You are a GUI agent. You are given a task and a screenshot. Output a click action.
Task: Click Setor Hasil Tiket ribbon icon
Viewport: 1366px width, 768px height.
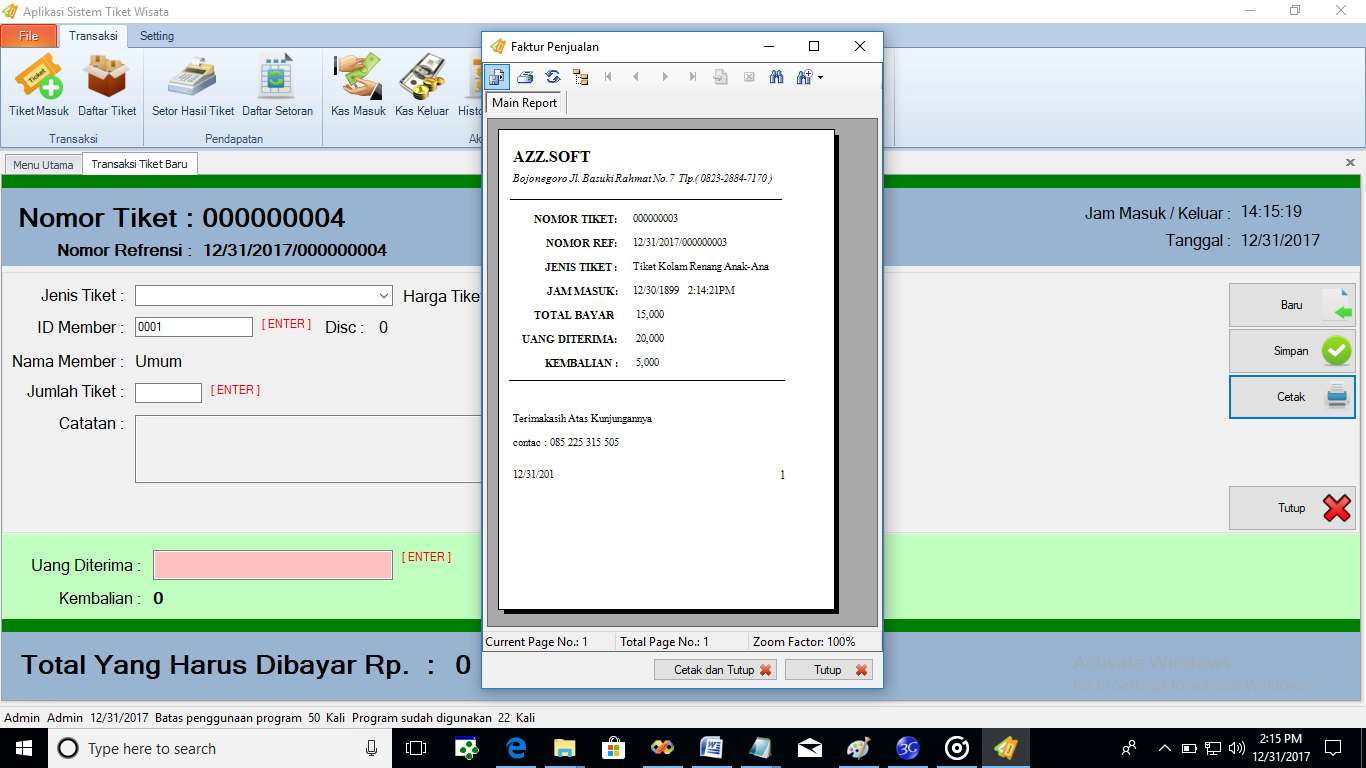tap(193, 86)
